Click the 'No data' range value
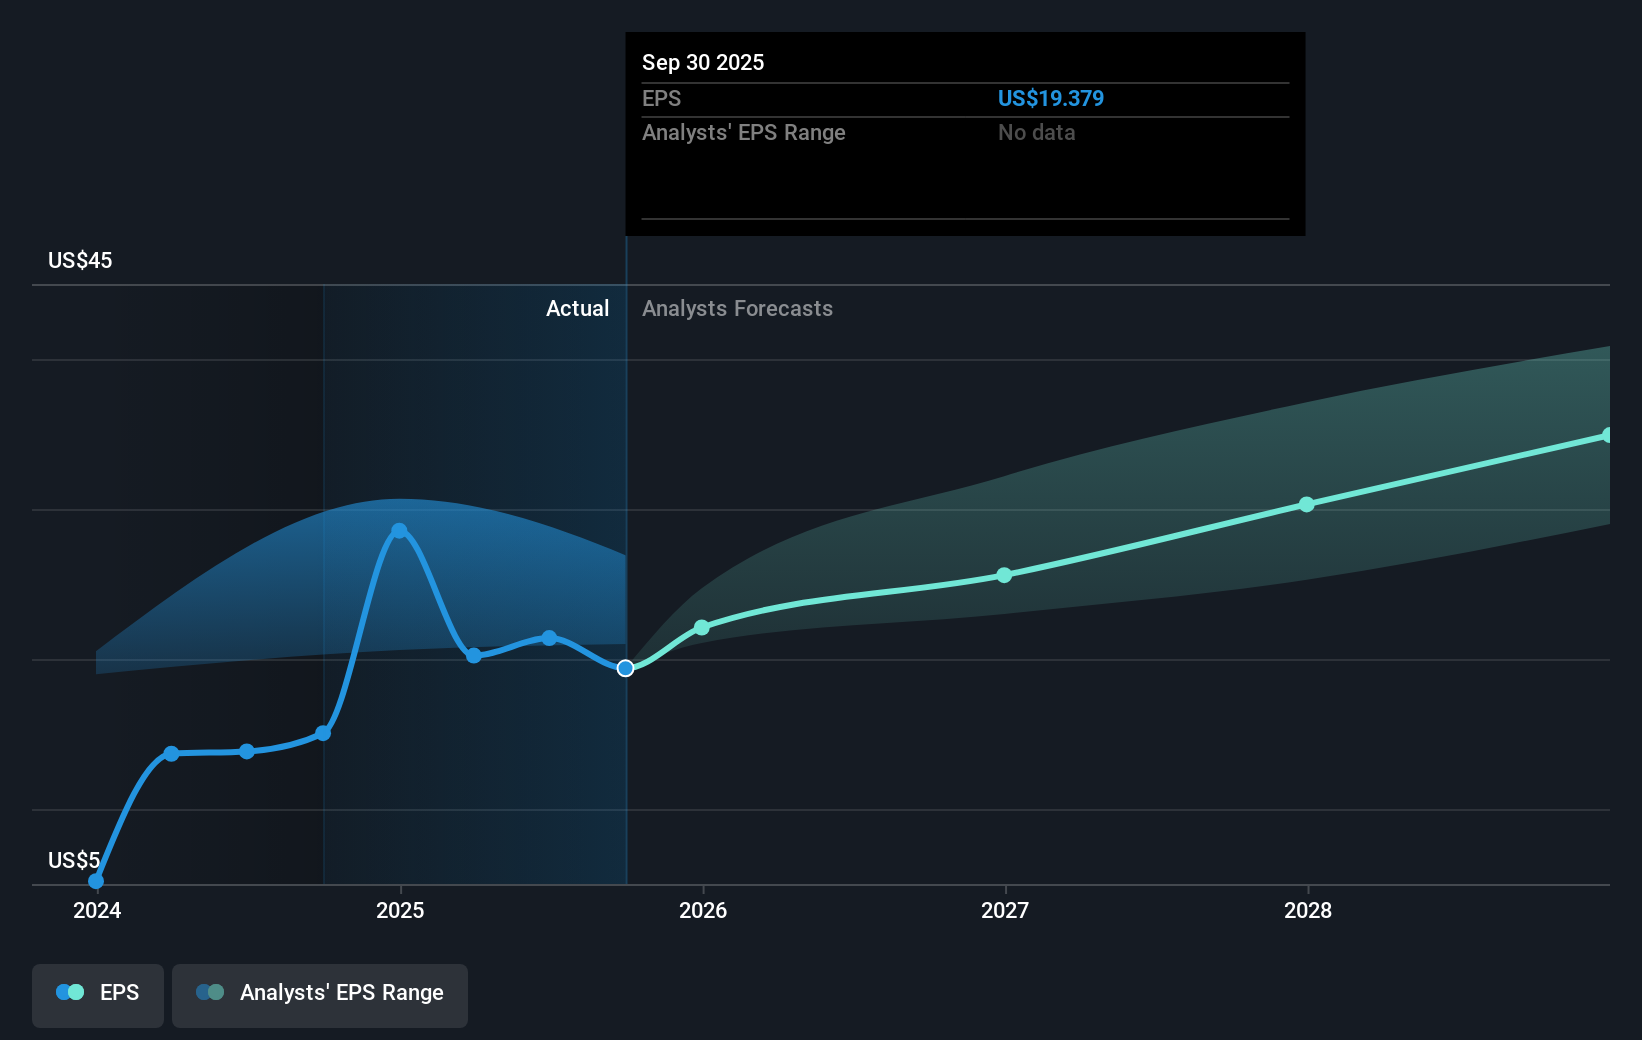This screenshot has height=1040, width=1642. pyautogui.click(x=1037, y=132)
